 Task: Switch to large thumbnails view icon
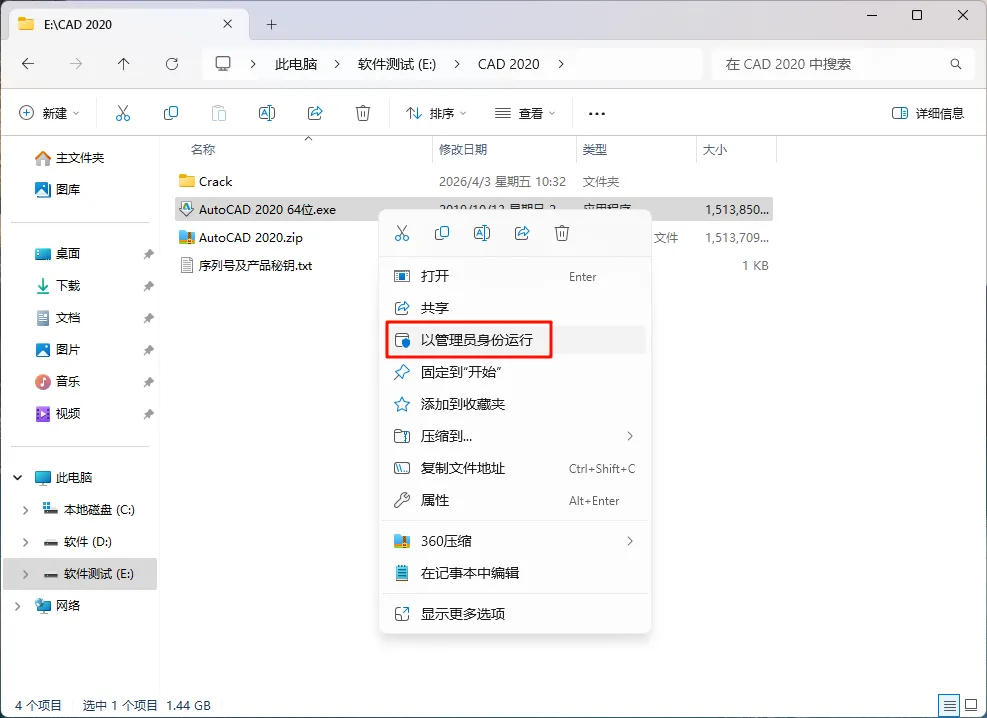[x=972, y=705]
